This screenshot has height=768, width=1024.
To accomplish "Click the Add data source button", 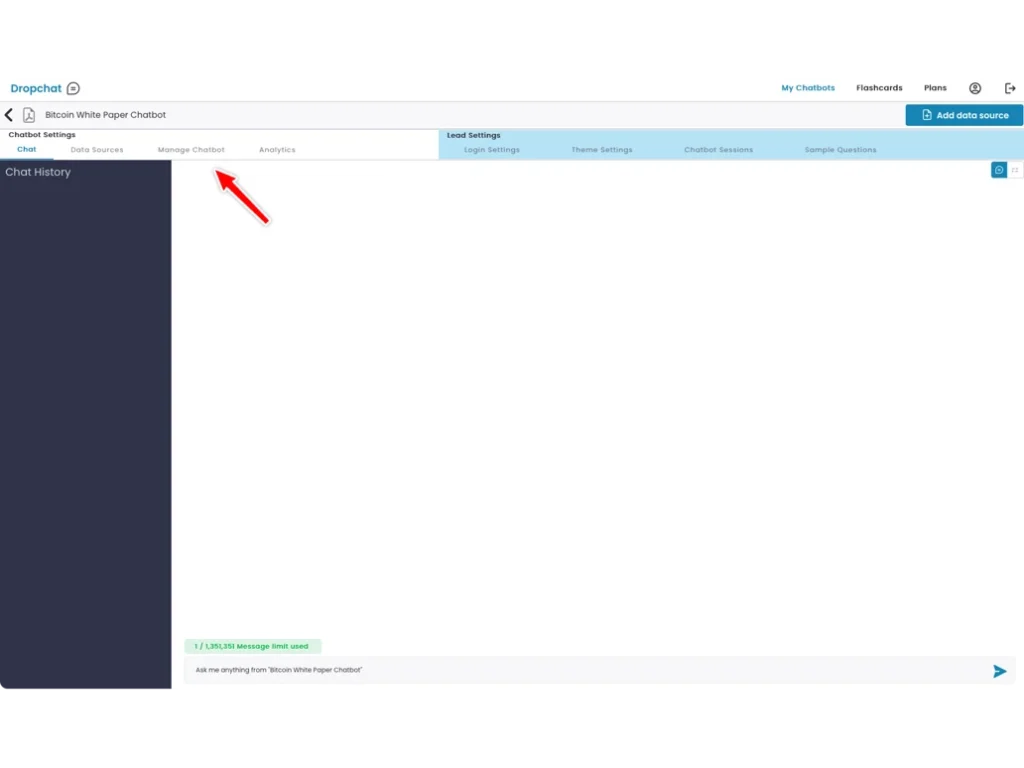I will (963, 115).
